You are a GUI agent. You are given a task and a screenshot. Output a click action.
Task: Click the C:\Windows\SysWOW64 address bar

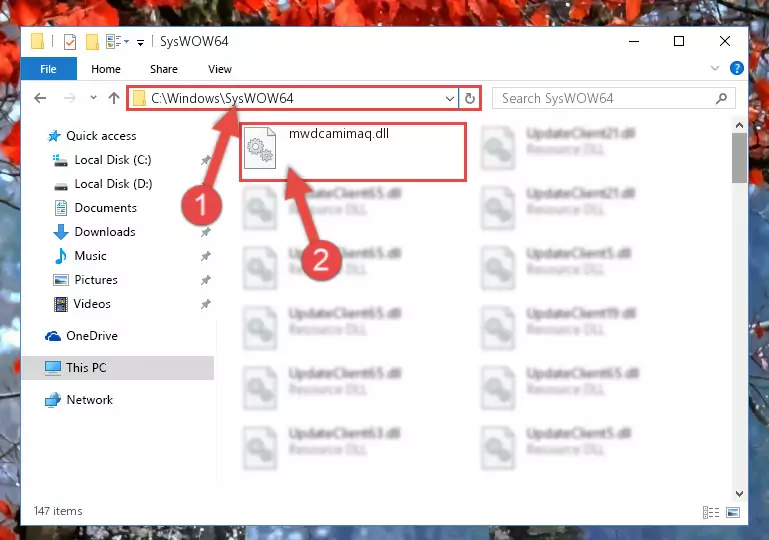click(293, 98)
